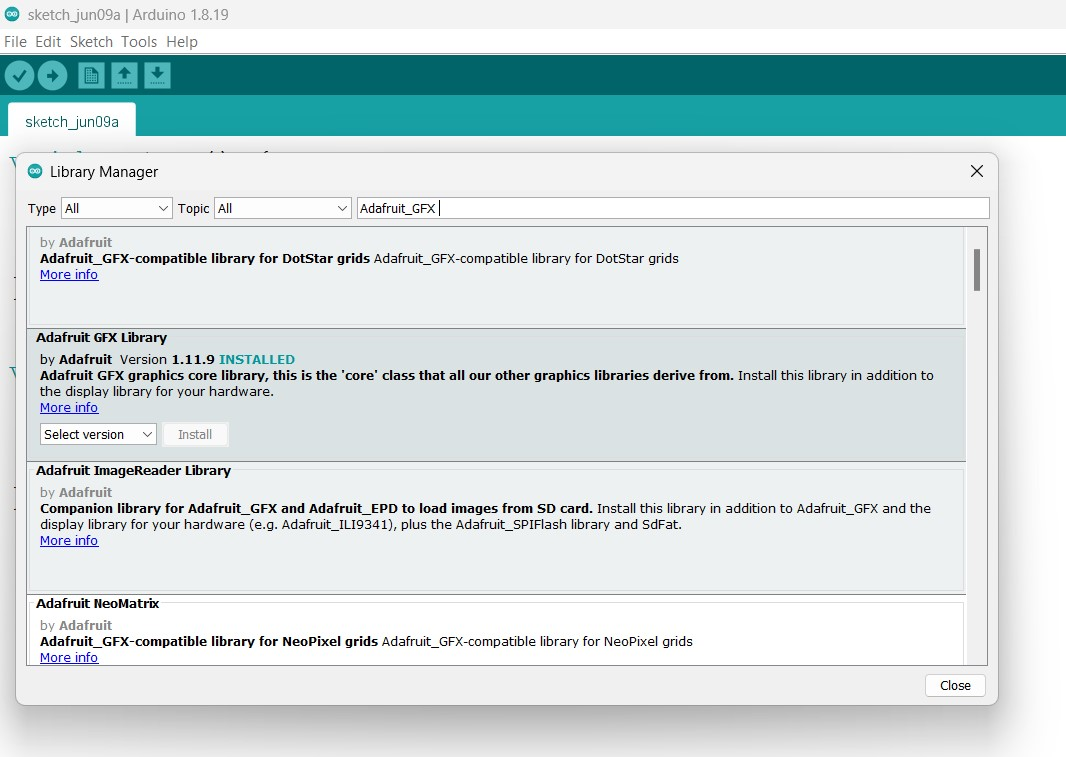
Task: Open More info for Adafruit ImageReader Library
Action: pos(69,541)
